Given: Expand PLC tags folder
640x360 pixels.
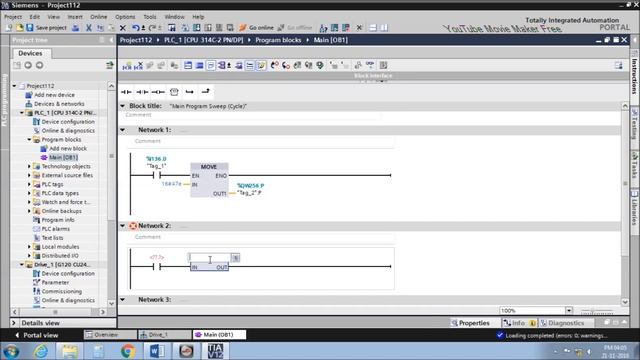Looking at the screenshot, I should (29, 184).
